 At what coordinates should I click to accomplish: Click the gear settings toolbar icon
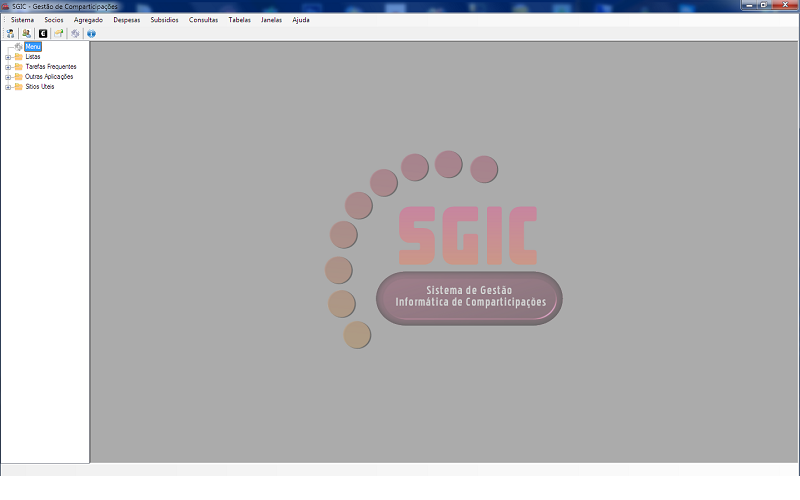point(75,33)
